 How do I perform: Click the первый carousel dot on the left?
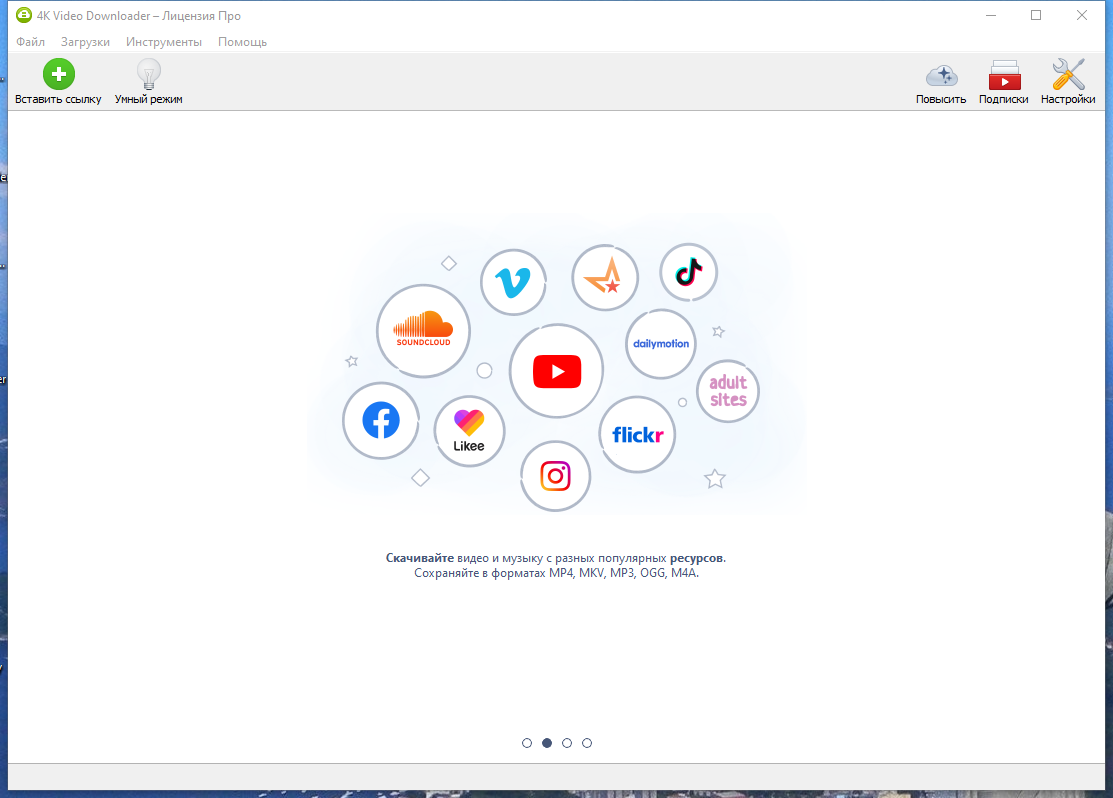click(x=527, y=743)
